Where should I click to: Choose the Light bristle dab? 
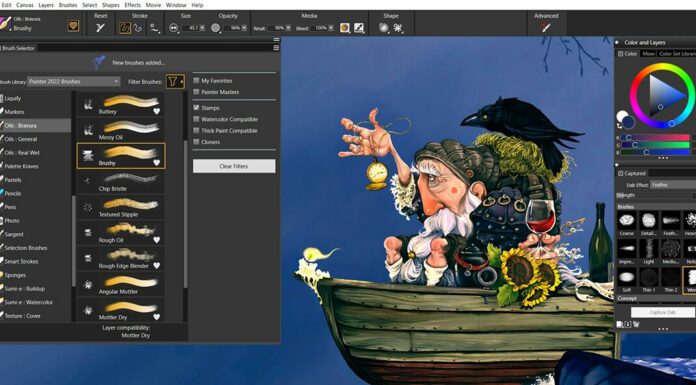click(649, 249)
